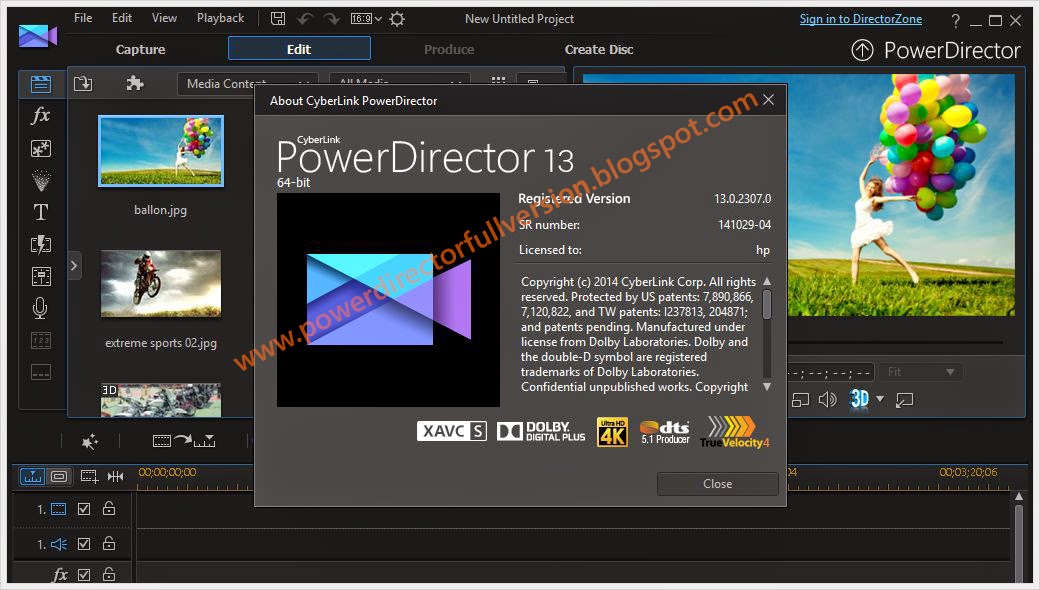This screenshot has height=590, width=1040.
Task: Expand the 3D options dropdown arrow
Action: 880,399
